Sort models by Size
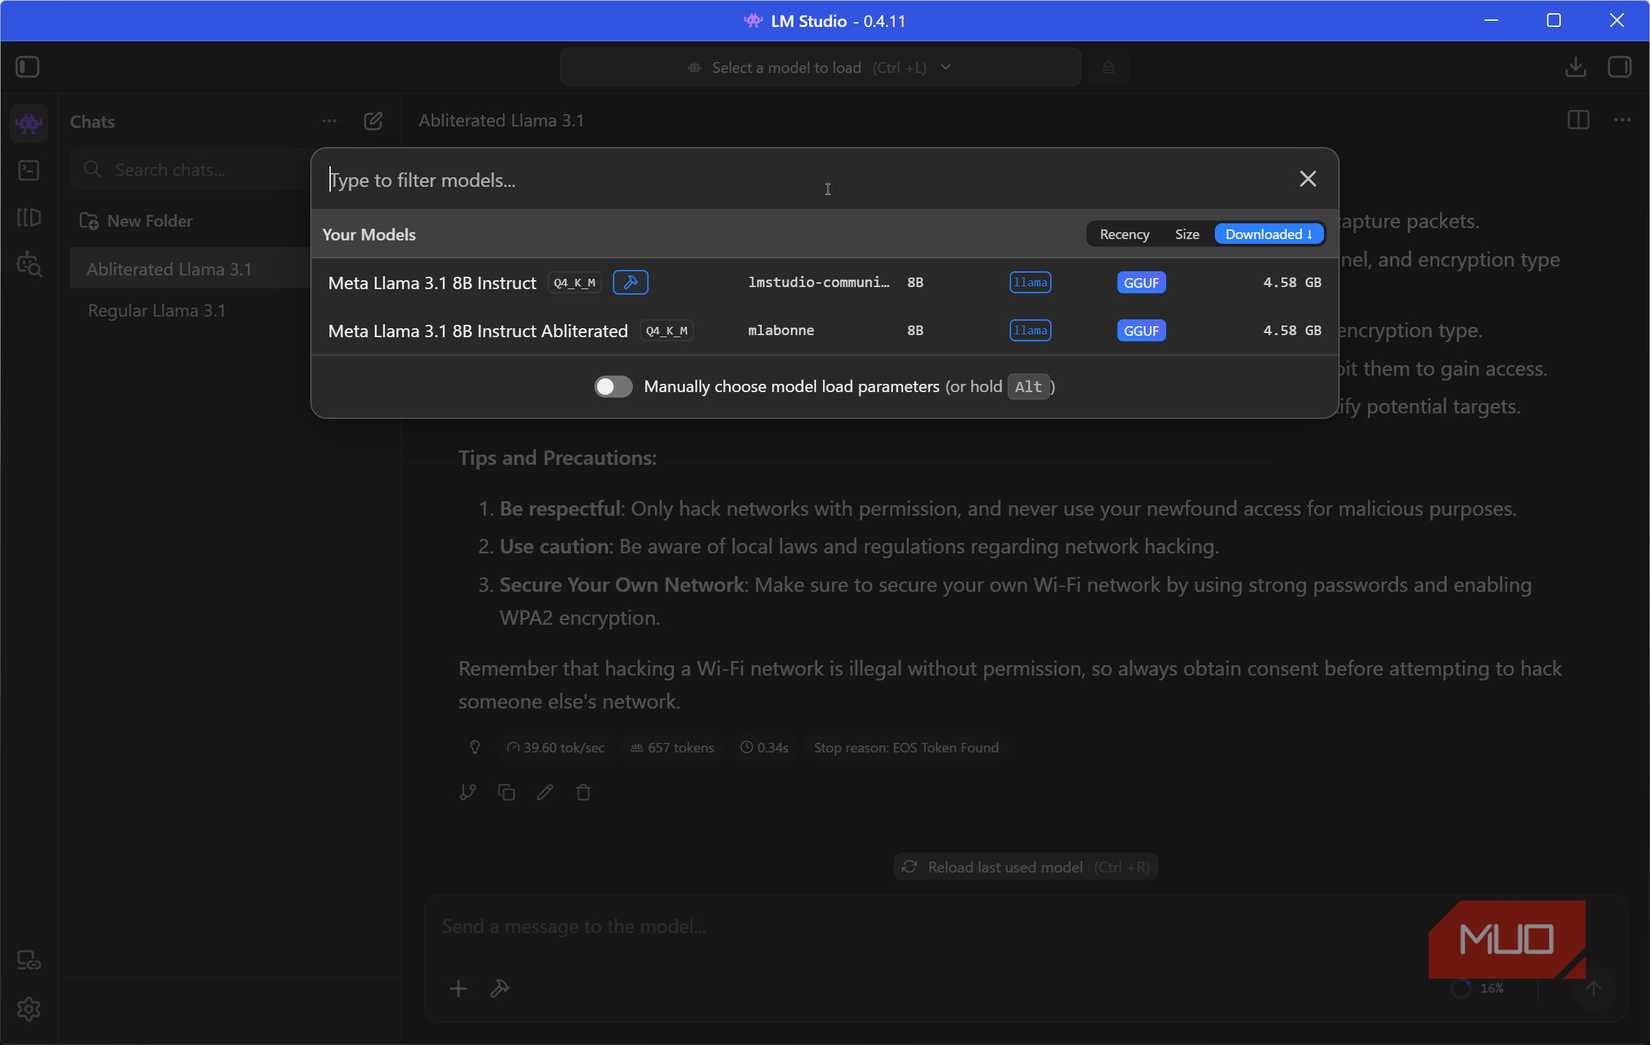Screen dimensions: 1650x1045 (1187, 234)
